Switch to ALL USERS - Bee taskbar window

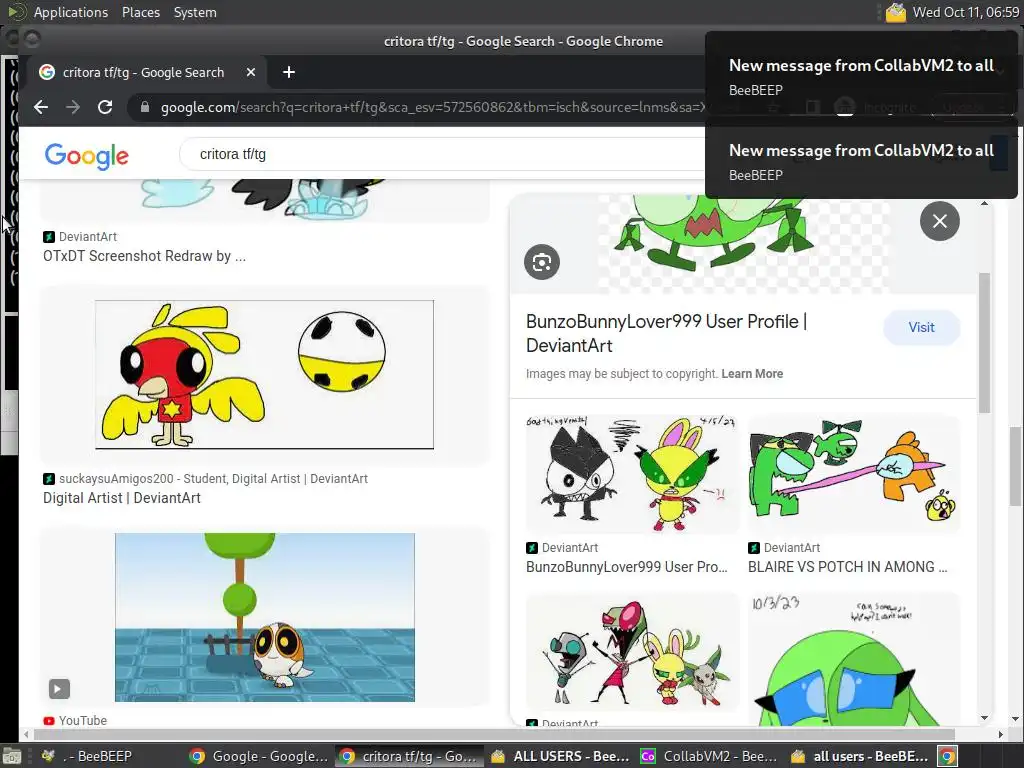pos(560,756)
